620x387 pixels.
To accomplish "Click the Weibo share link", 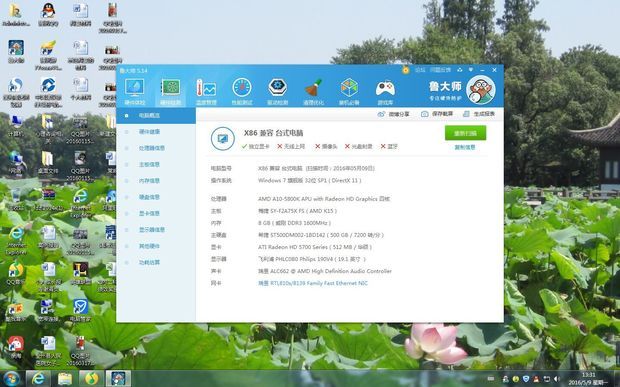I will (x=393, y=114).
